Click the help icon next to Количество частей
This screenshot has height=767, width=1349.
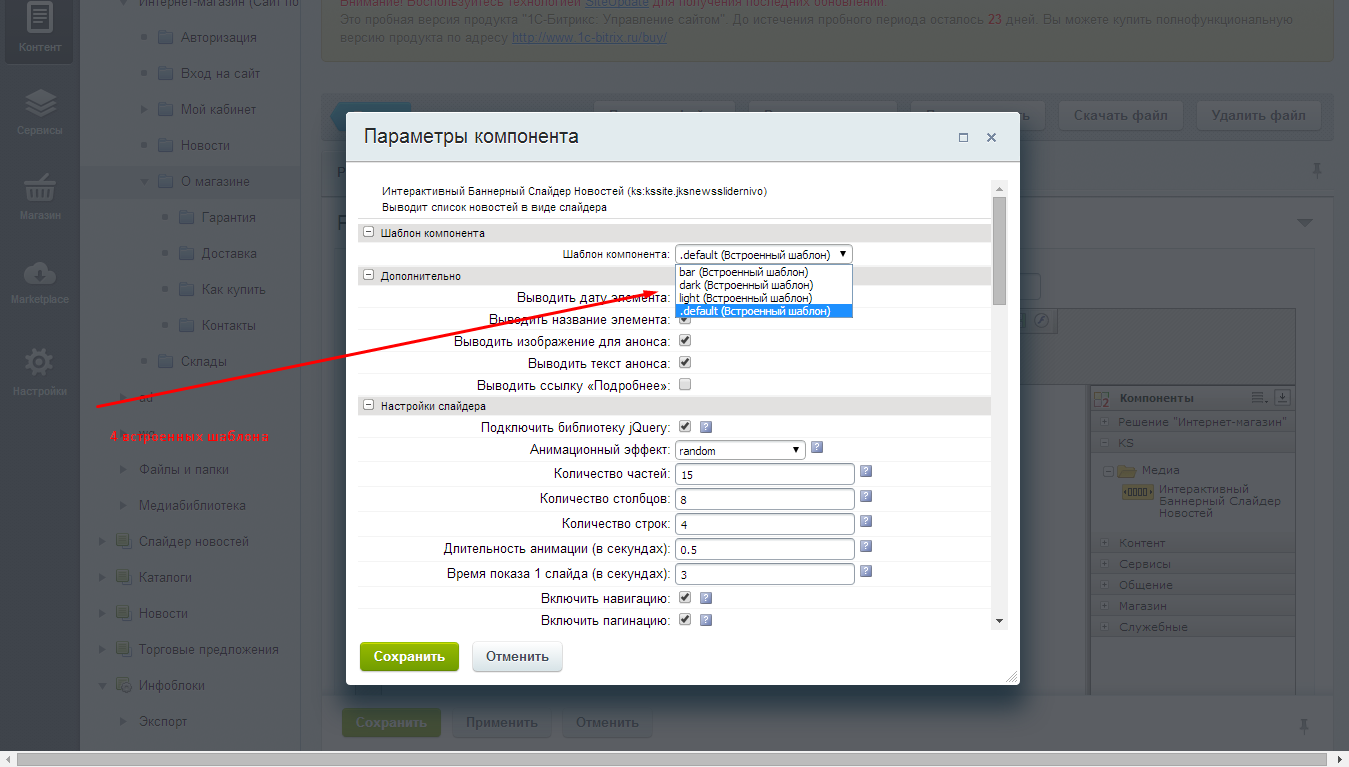pyautogui.click(x=865, y=470)
